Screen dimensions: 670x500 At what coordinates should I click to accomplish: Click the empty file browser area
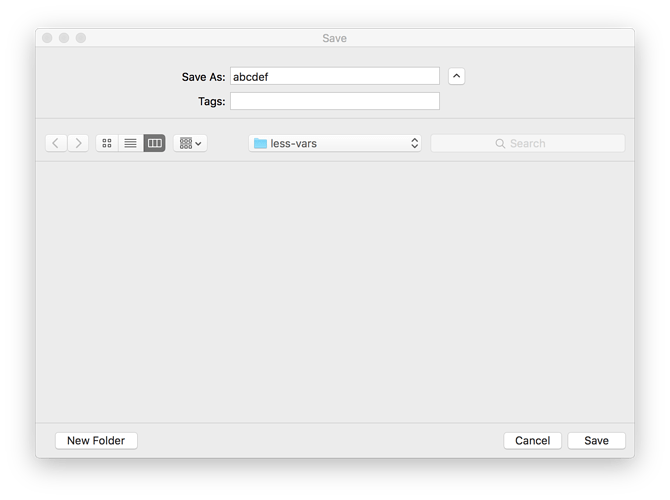[x=334, y=290]
